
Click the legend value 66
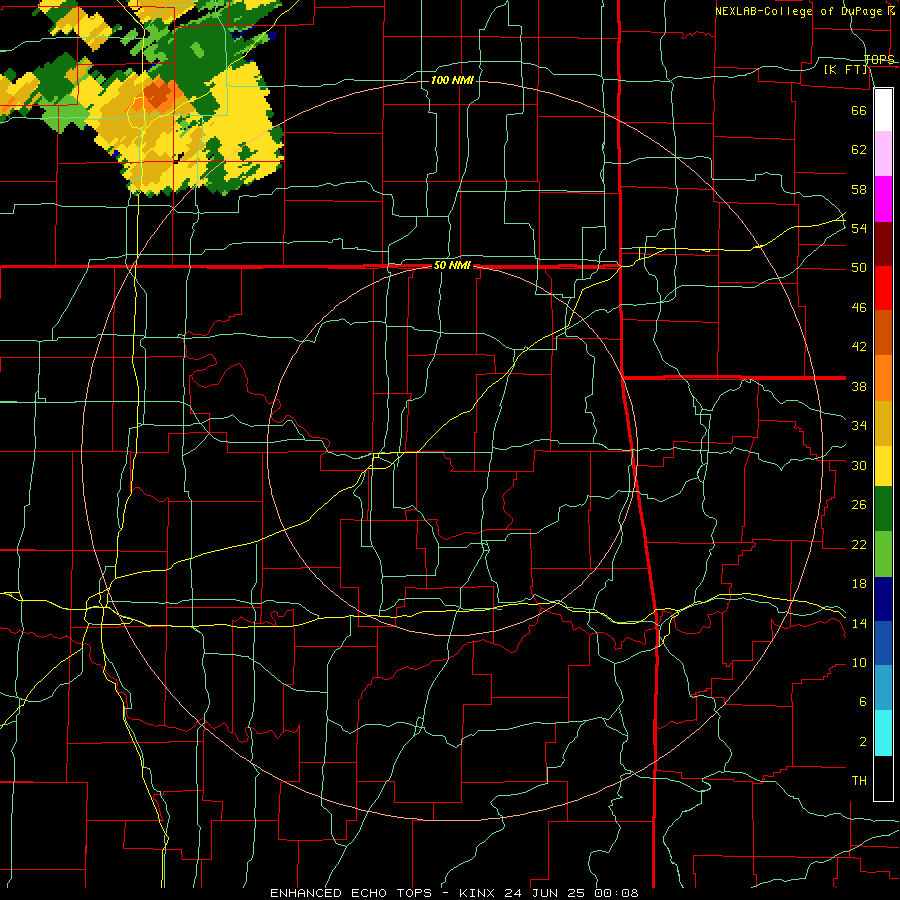(x=859, y=110)
